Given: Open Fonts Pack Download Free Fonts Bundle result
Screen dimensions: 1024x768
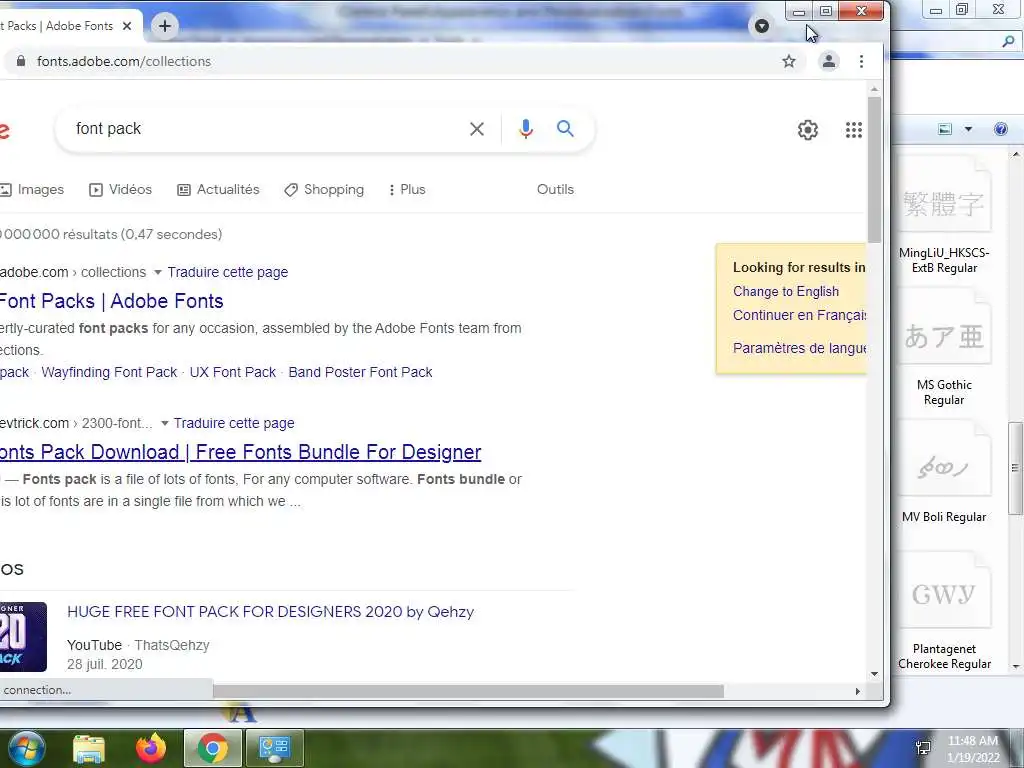Looking at the screenshot, I should coord(240,452).
